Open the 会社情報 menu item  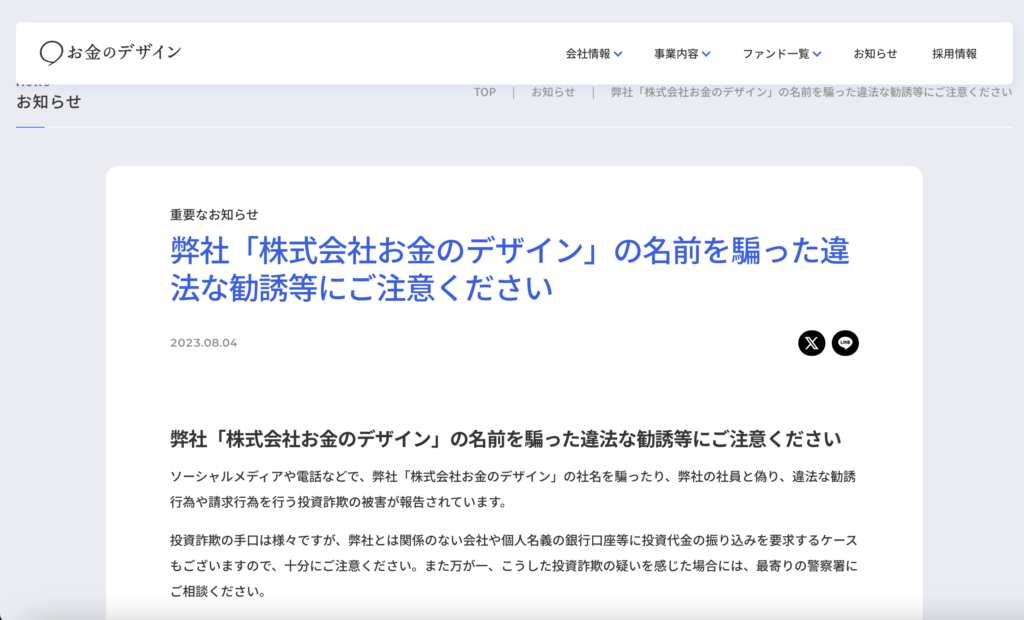[588, 54]
